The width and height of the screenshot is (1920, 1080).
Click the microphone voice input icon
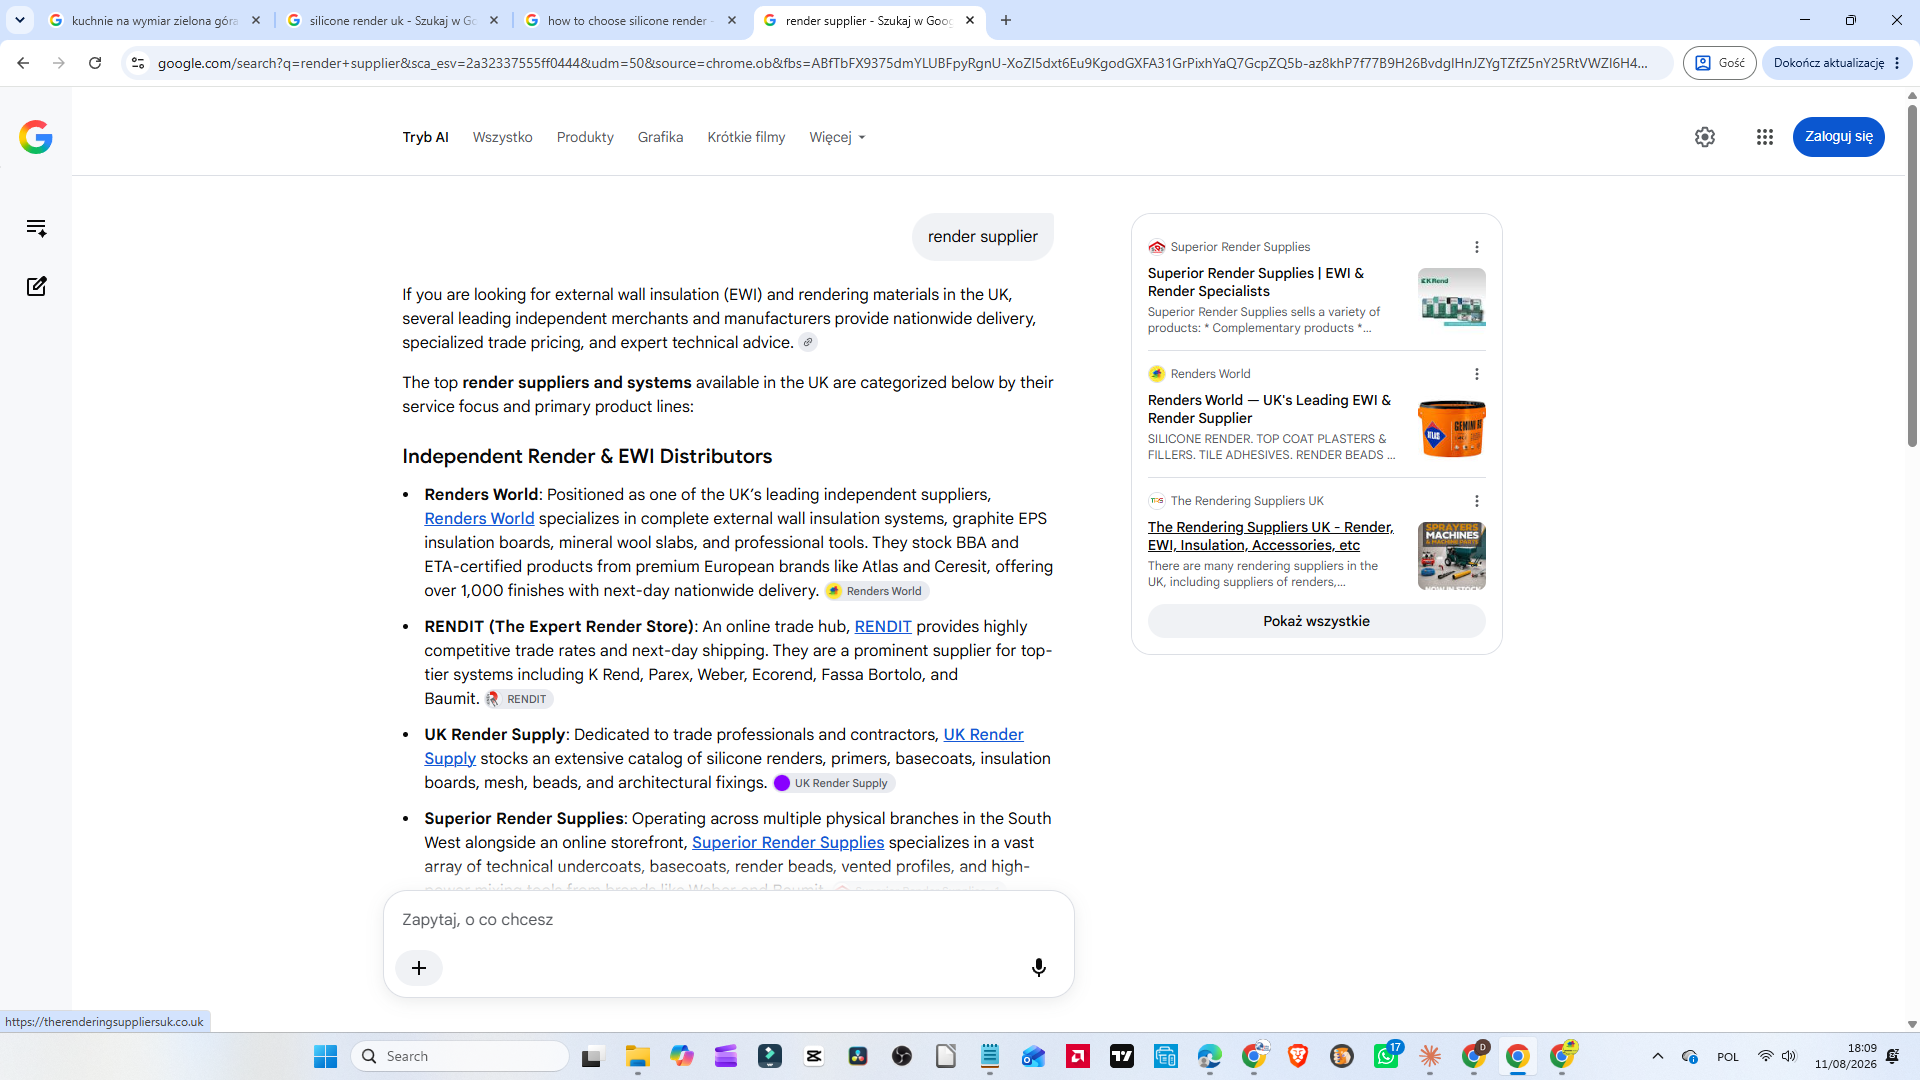coord(1039,968)
